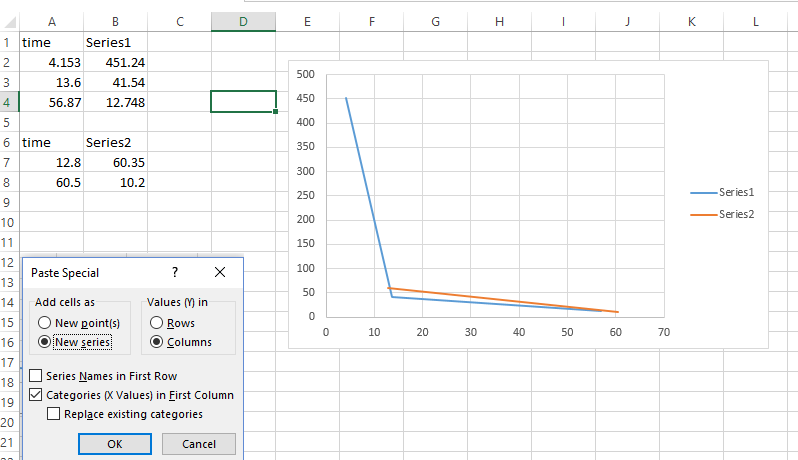Select column F header
This screenshot has height=460, width=798.
pyautogui.click(x=372, y=22)
